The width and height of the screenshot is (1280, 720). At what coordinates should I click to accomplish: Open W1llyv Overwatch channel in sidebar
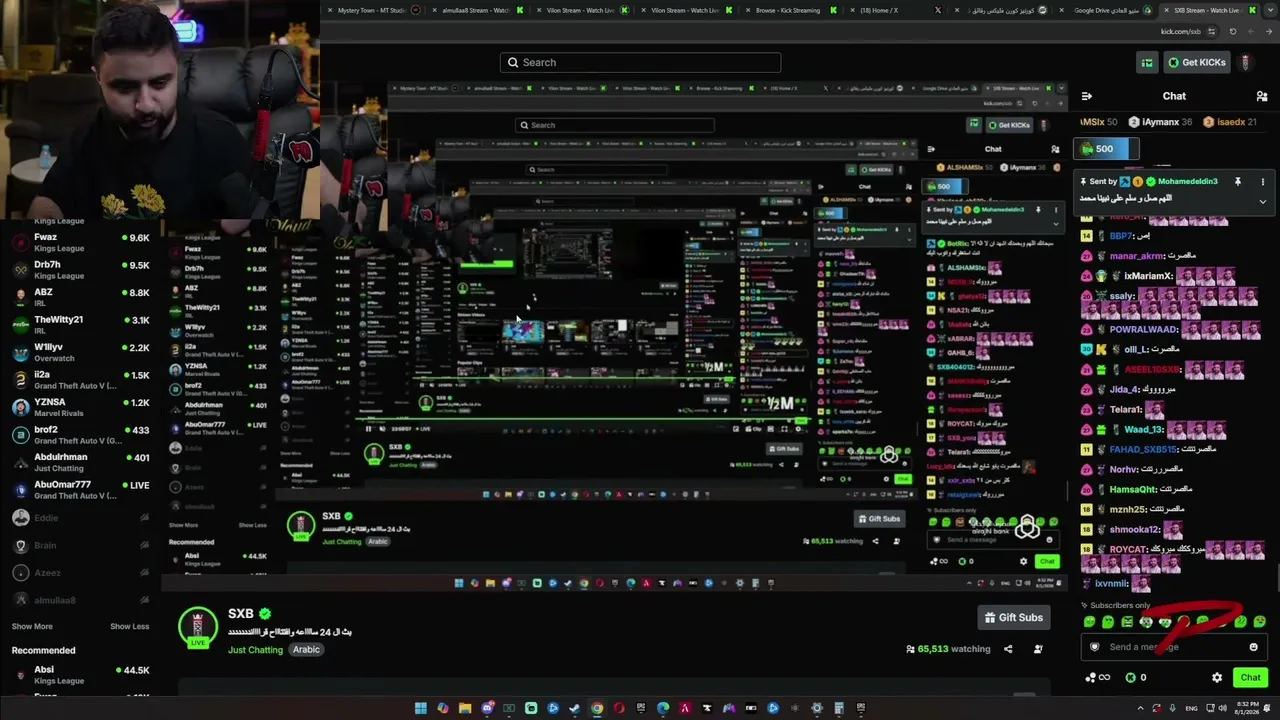(80, 352)
